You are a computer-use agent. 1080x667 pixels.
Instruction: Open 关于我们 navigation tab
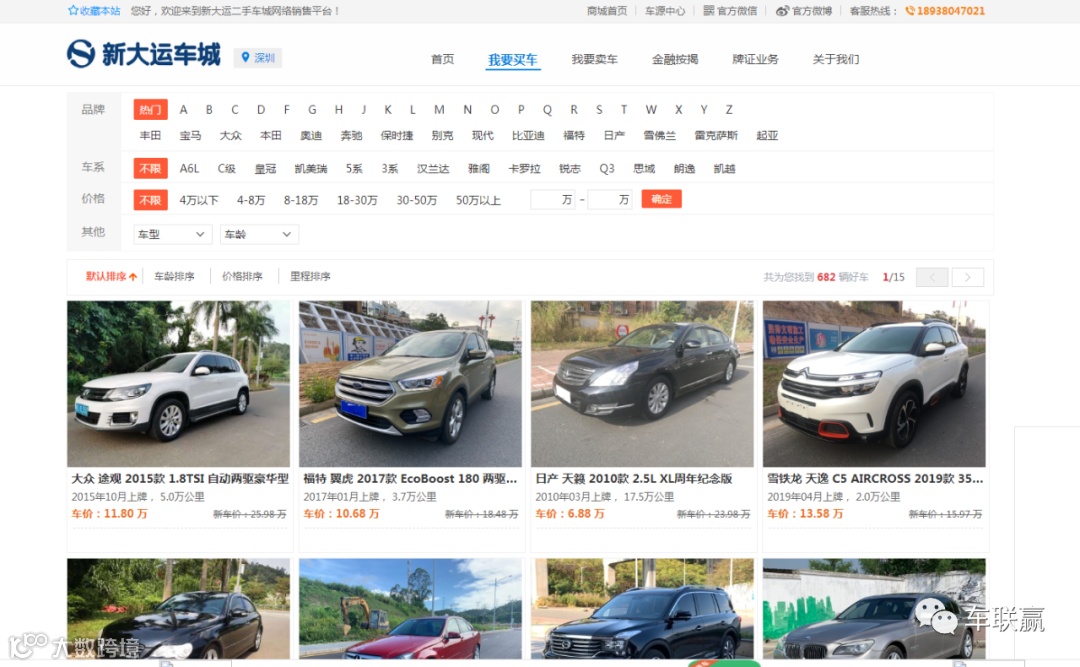coord(836,59)
